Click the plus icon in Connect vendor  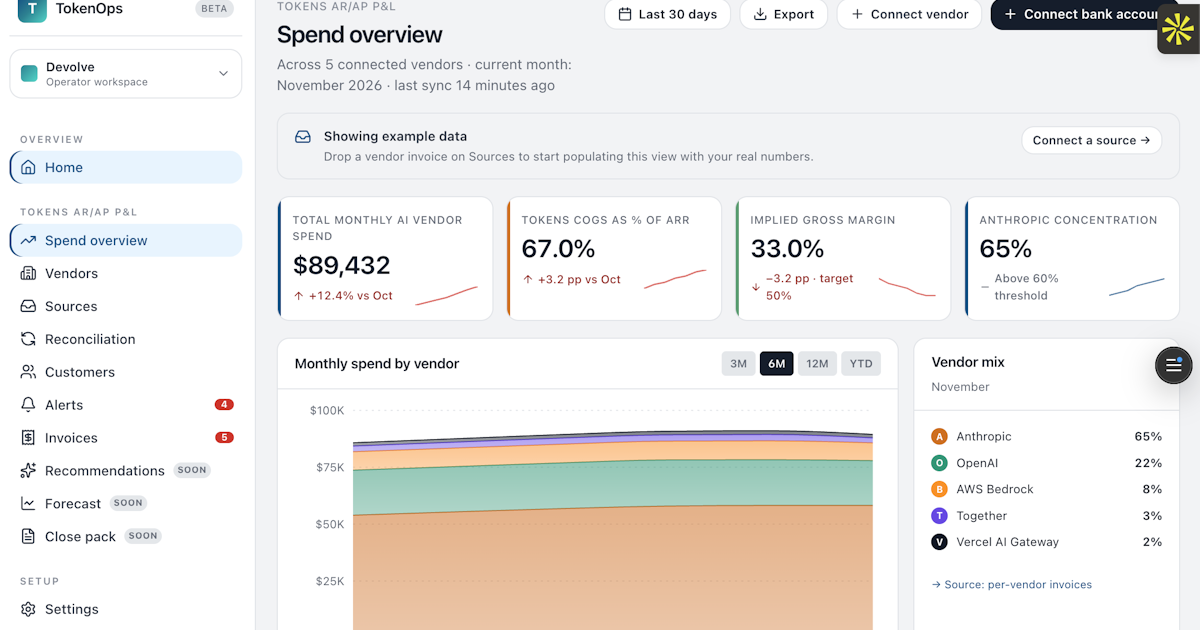point(857,14)
